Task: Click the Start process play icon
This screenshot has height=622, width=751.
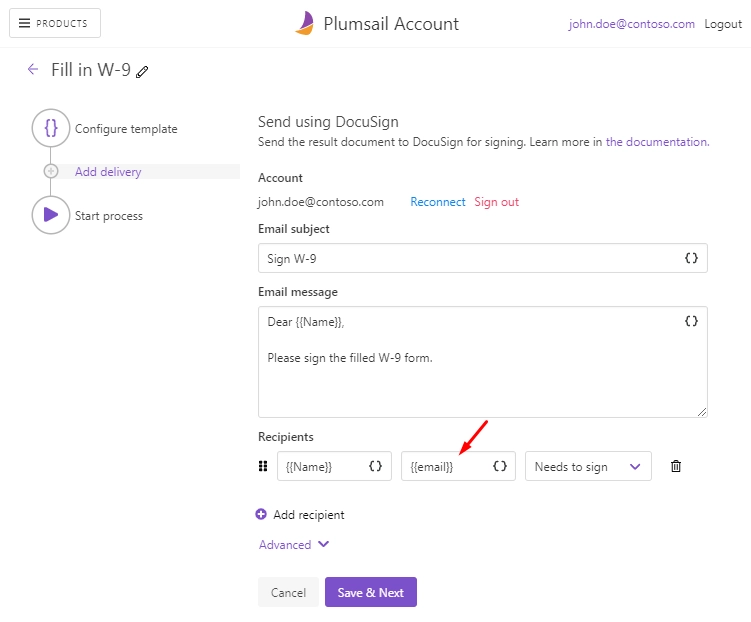Action: click(51, 215)
